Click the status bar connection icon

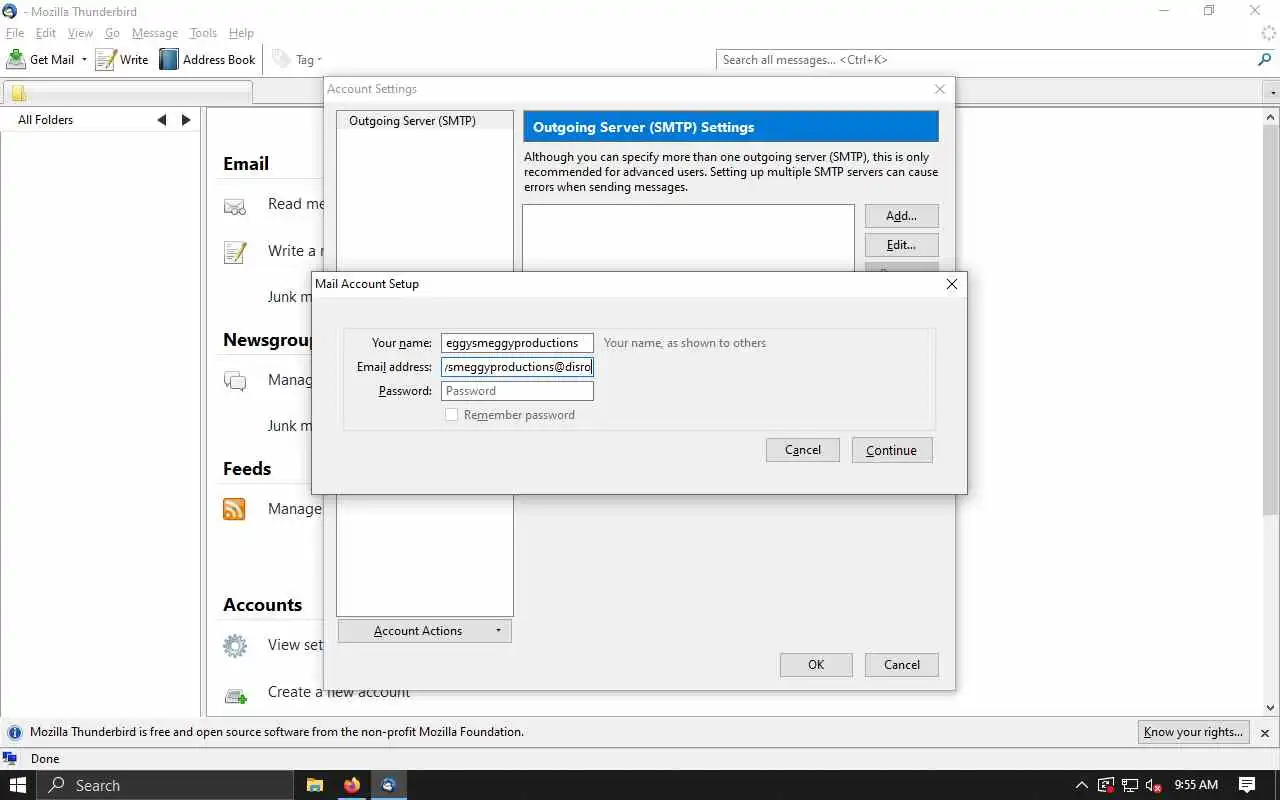click(11, 759)
